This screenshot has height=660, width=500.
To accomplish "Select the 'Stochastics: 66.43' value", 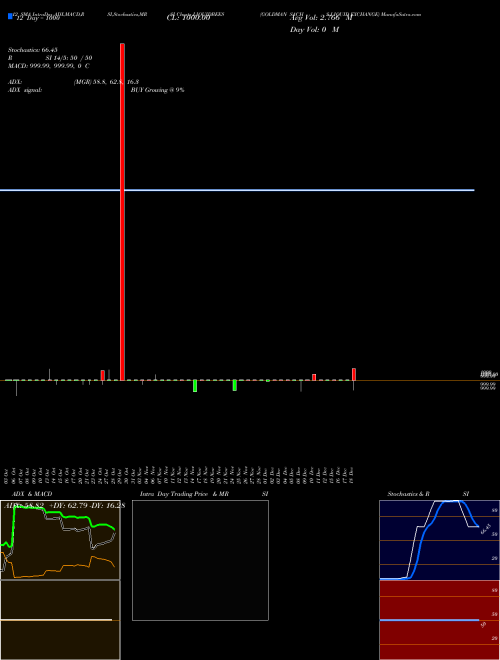I will (x=33, y=50).
